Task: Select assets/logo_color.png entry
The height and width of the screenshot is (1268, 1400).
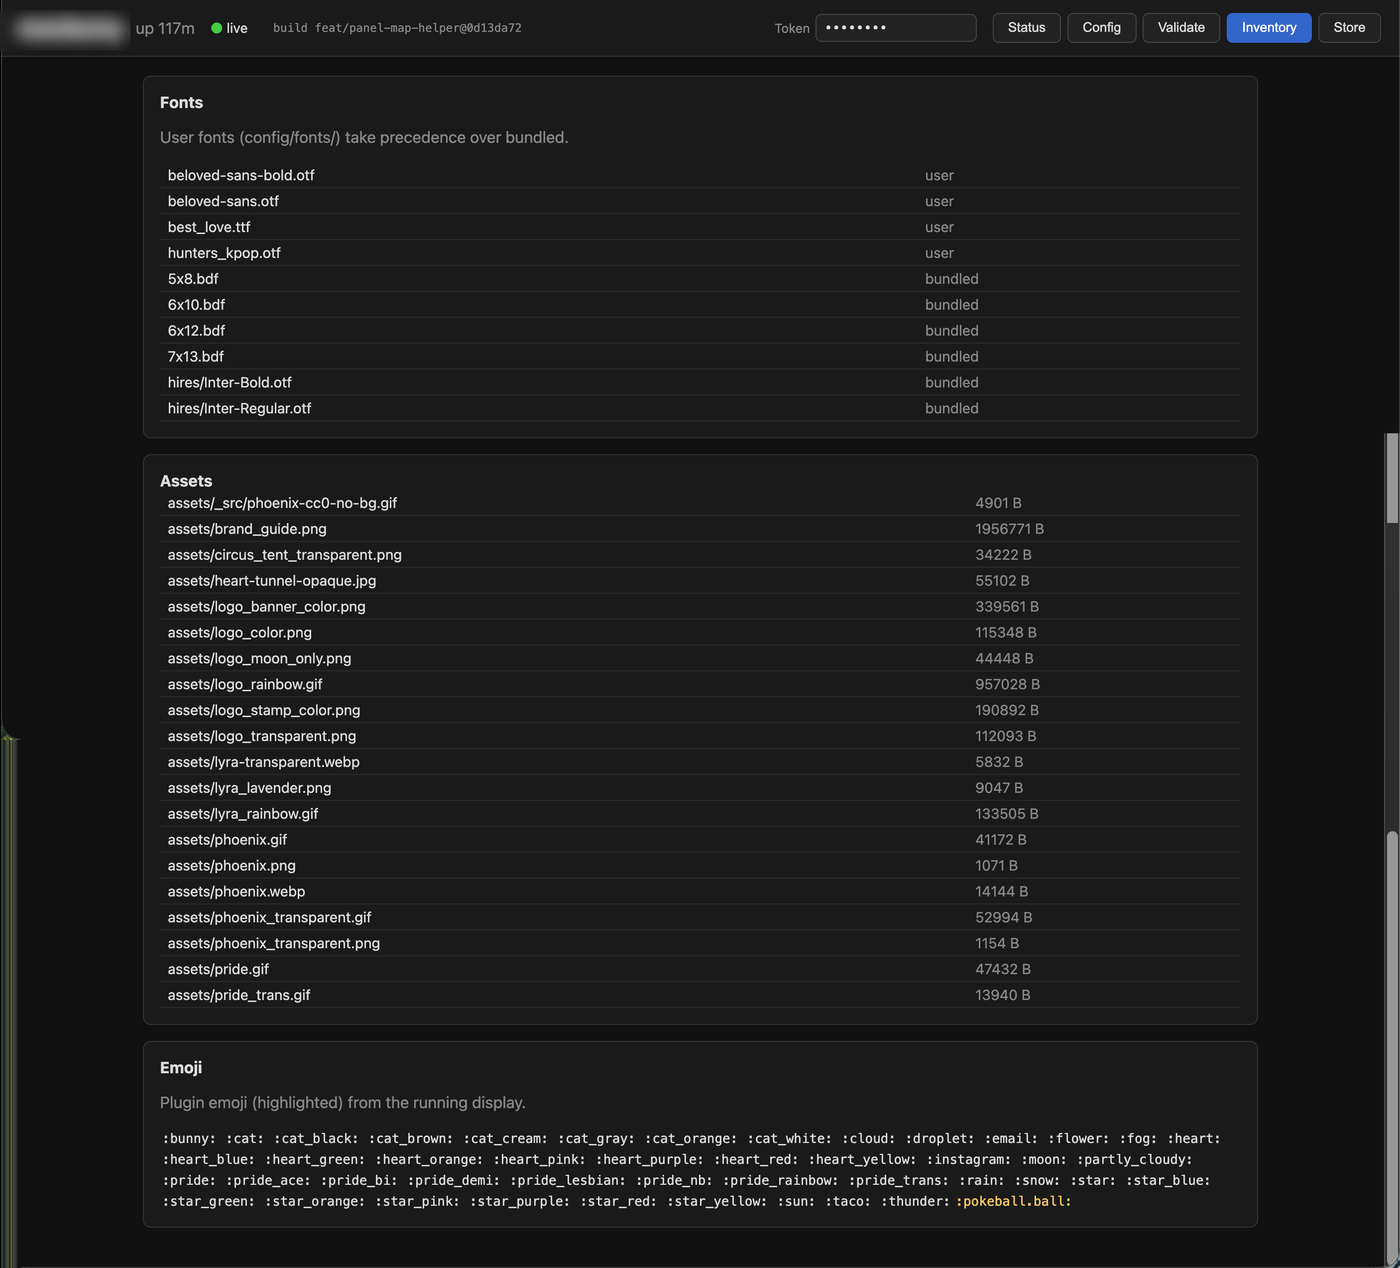Action: (x=700, y=633)
